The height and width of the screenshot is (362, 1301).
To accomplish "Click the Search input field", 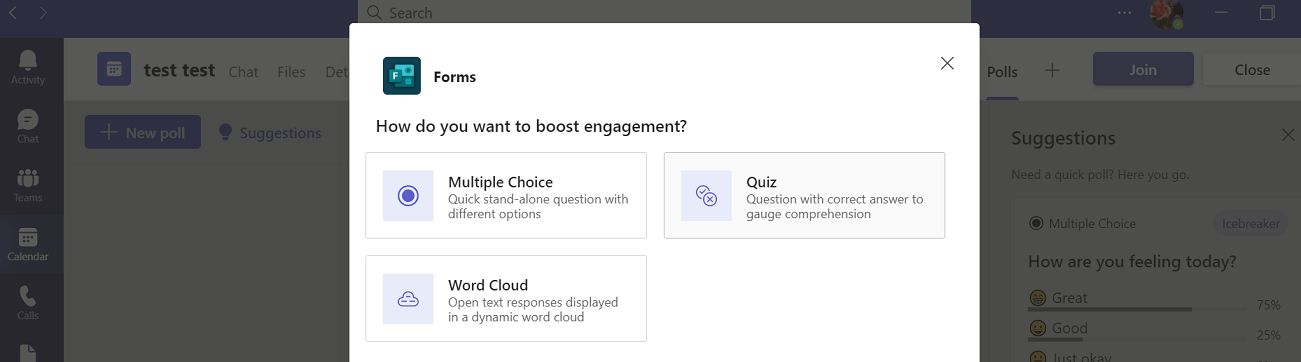I will (x=664, y=13).
